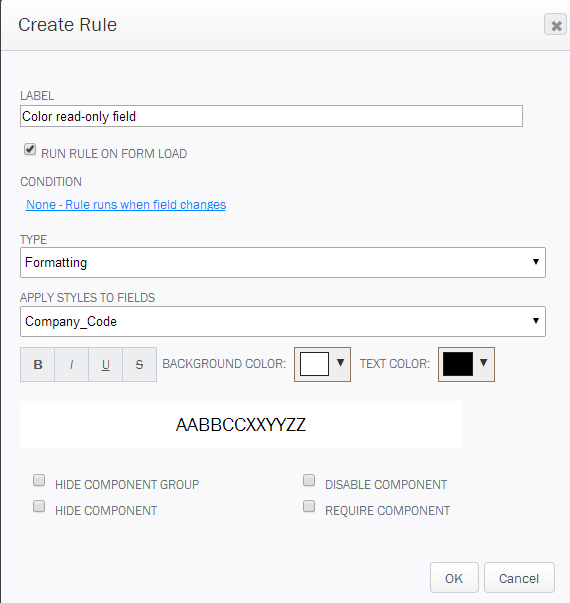Open the None rule condition link

126,205
